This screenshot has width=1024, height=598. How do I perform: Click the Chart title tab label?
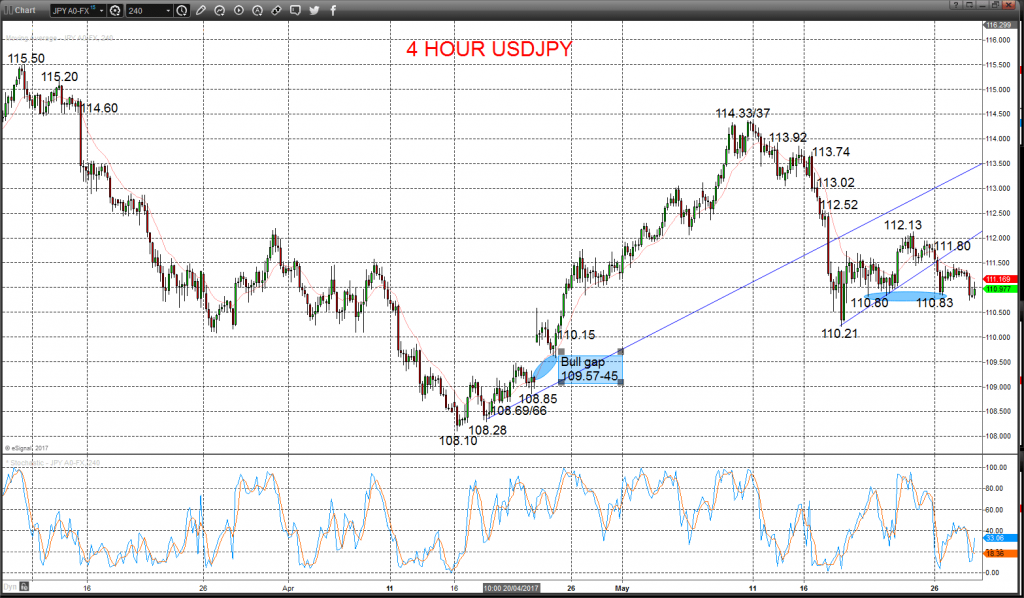(25, 10)
